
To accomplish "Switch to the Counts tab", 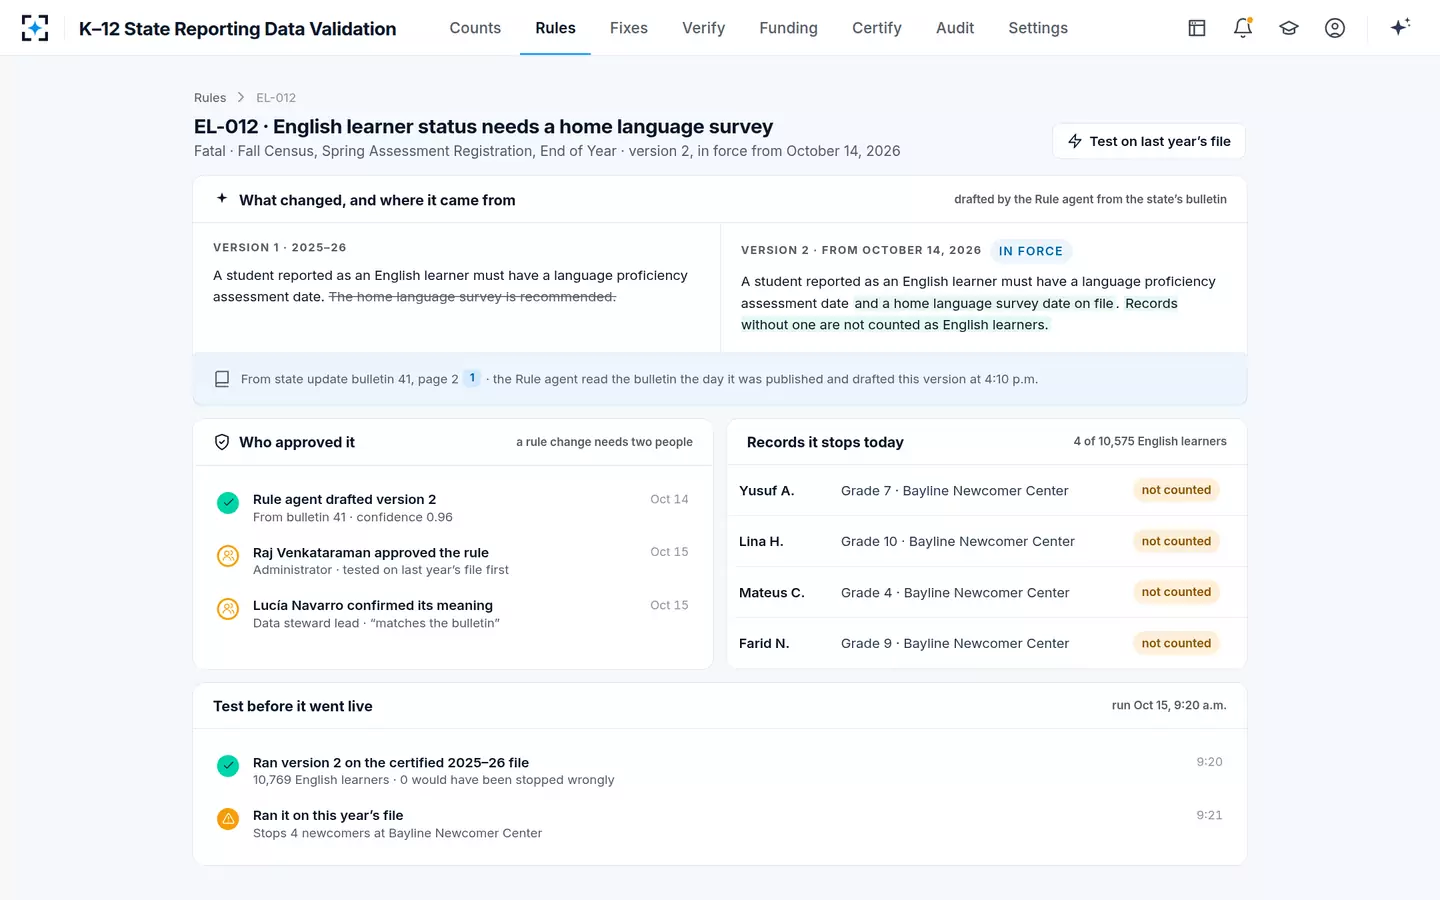I will 475,28.
